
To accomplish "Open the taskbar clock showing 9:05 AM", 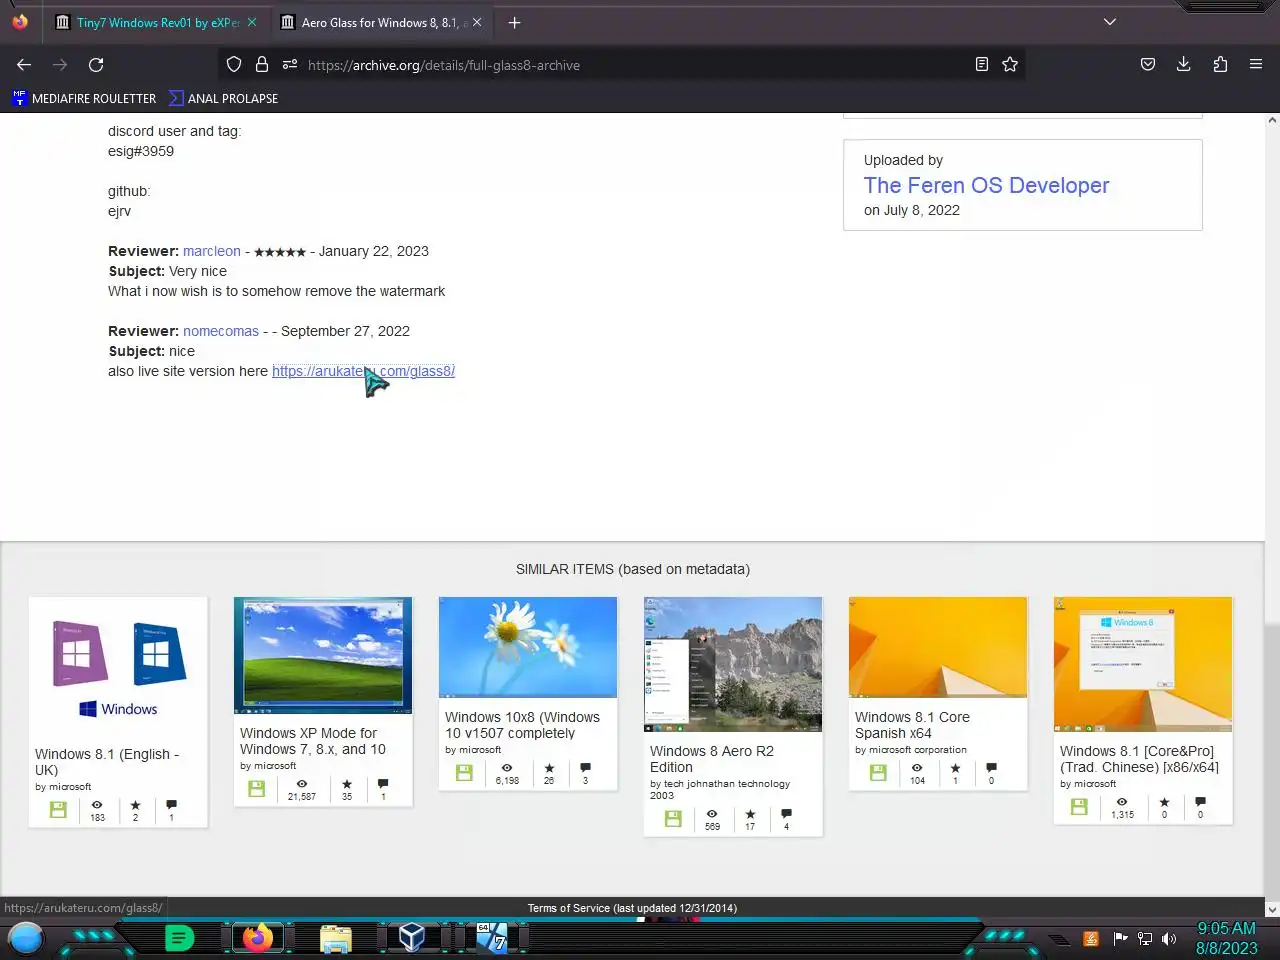I will coord(1227,938).
